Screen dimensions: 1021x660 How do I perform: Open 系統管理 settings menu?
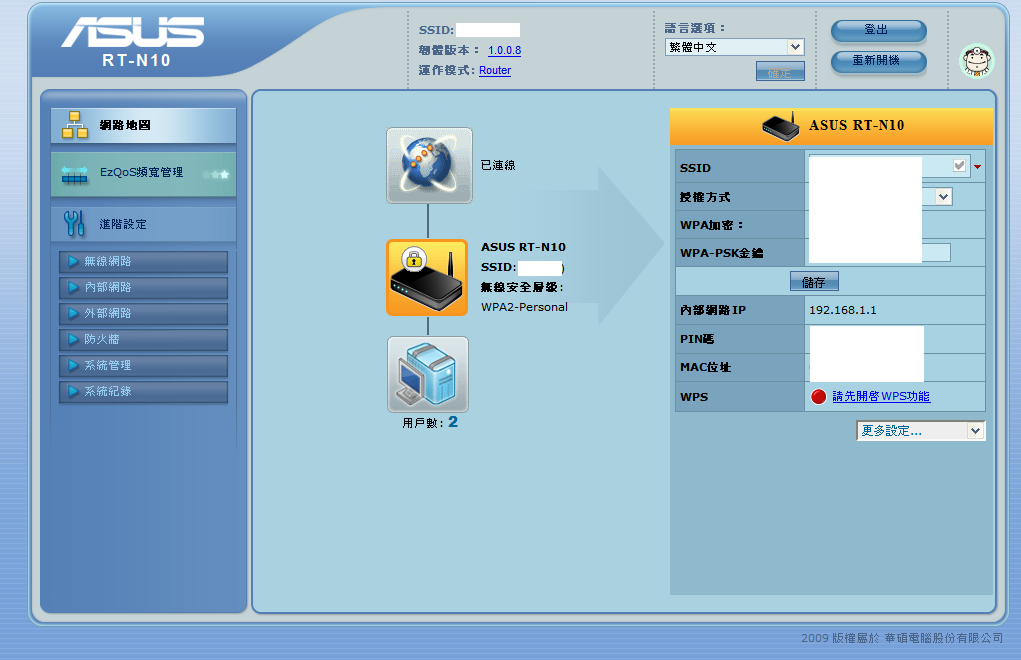click(143, 366)
